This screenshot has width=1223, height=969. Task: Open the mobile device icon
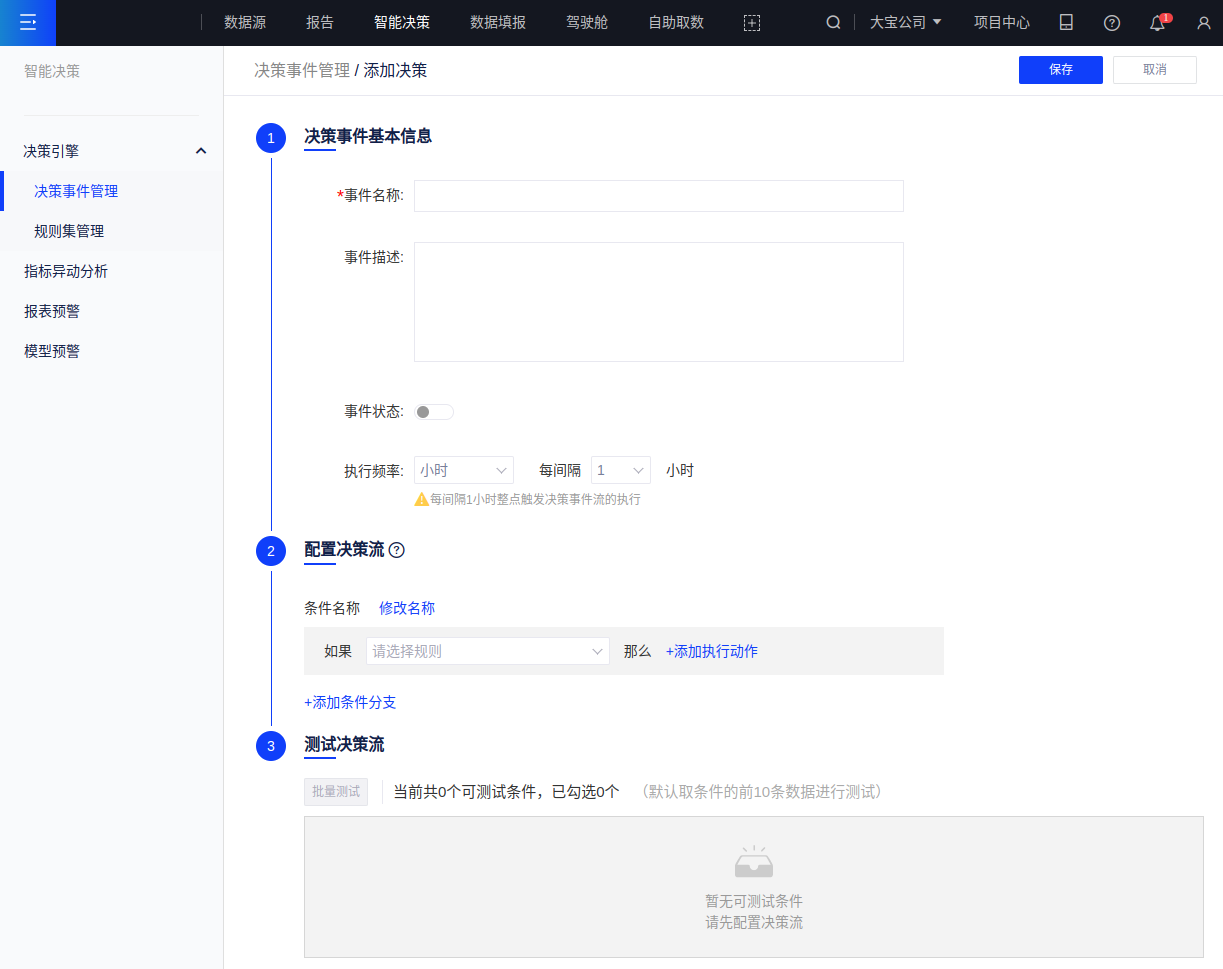1066,22
